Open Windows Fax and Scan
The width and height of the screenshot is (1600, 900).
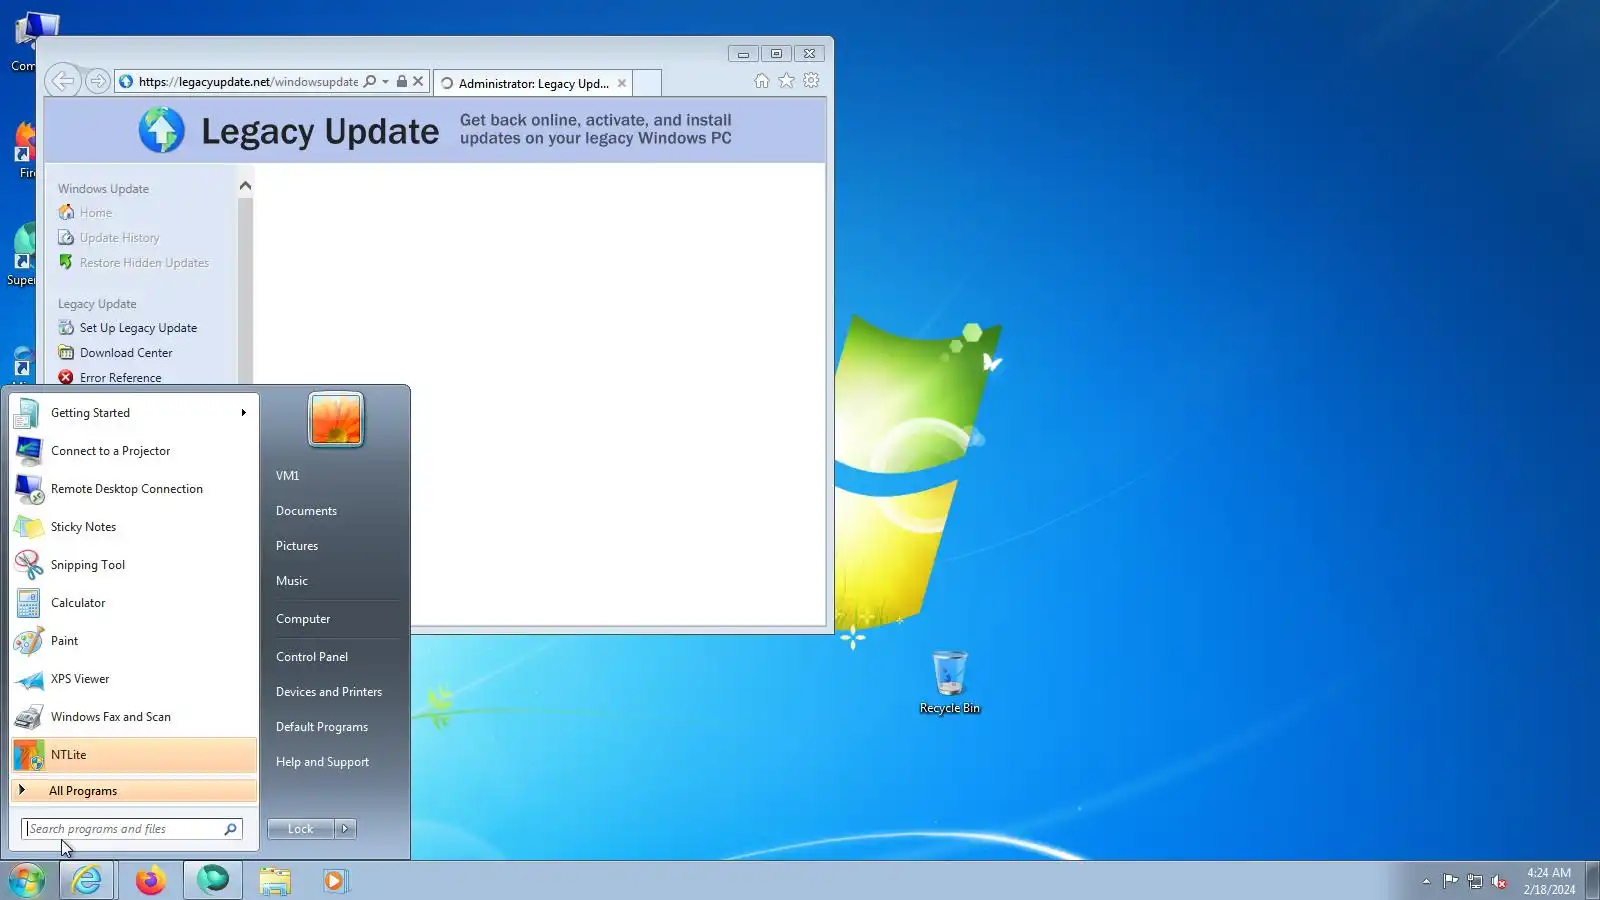(x=135, y=717)
